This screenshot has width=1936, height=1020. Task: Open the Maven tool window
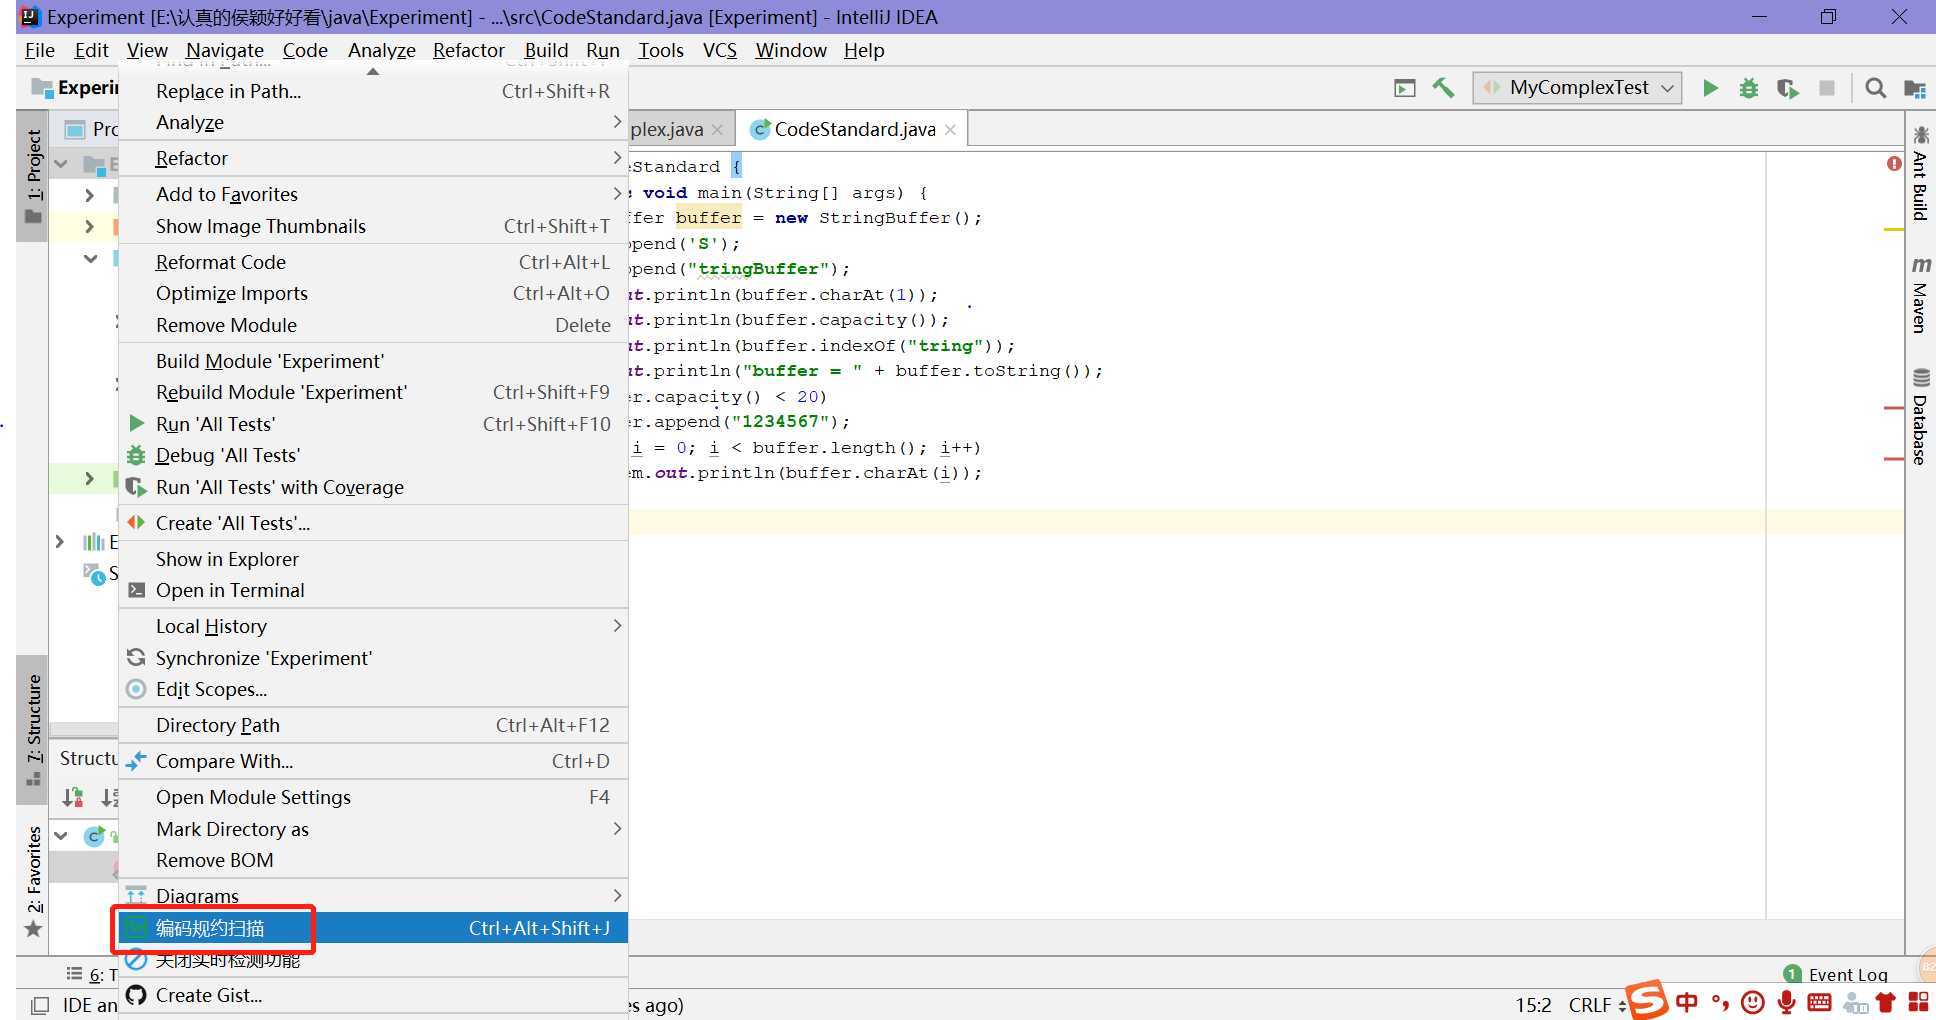[x=1920, y=295]
